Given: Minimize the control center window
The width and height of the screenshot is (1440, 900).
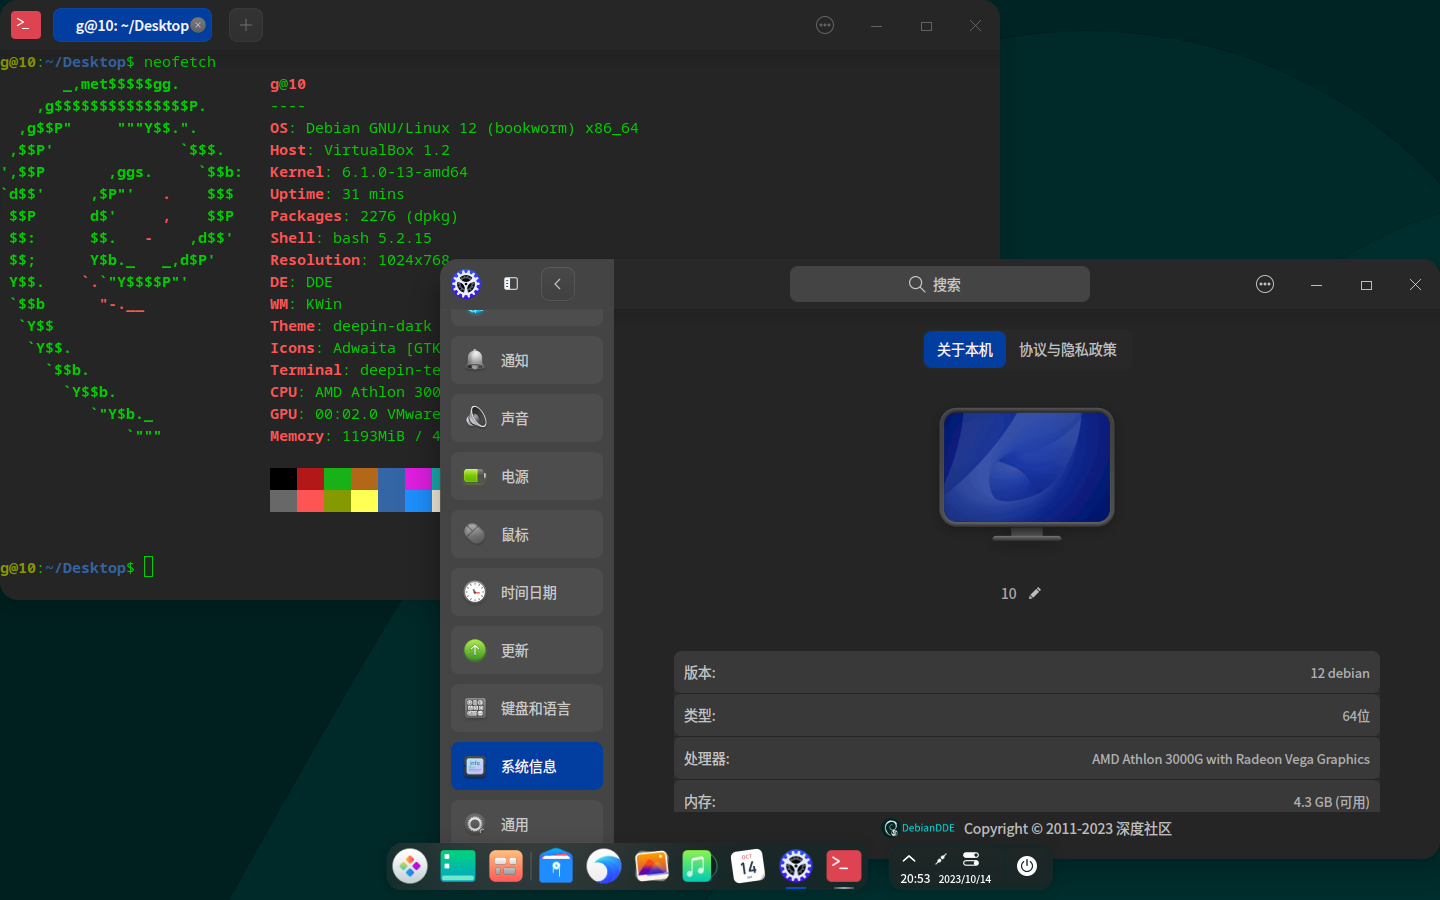Looking at the screenshot, I should pyautogui.click(x=1316, y=285).
